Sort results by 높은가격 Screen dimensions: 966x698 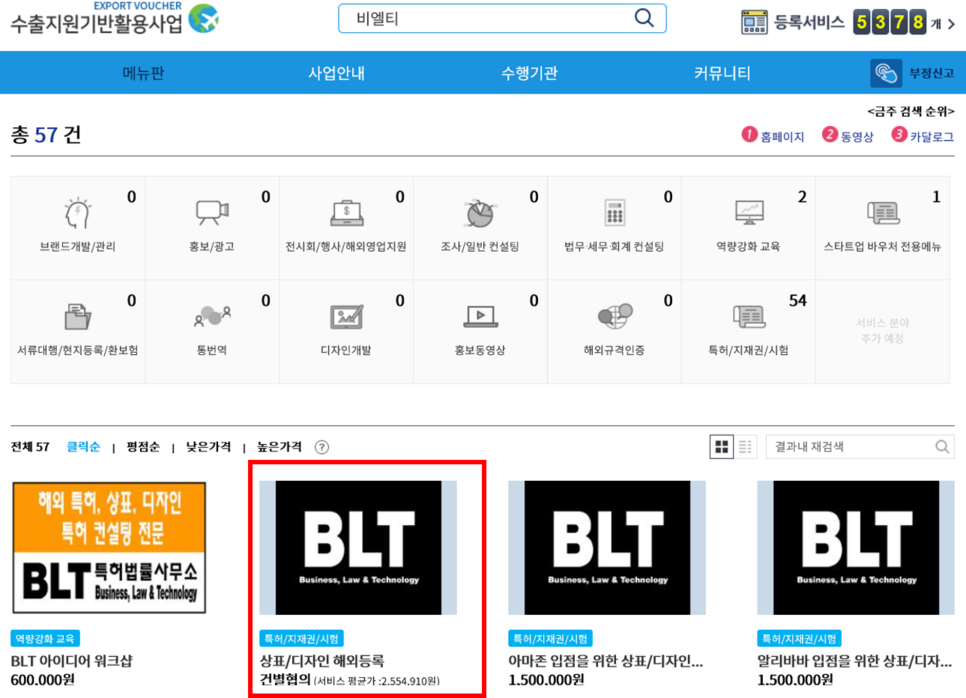coord(279,447)
